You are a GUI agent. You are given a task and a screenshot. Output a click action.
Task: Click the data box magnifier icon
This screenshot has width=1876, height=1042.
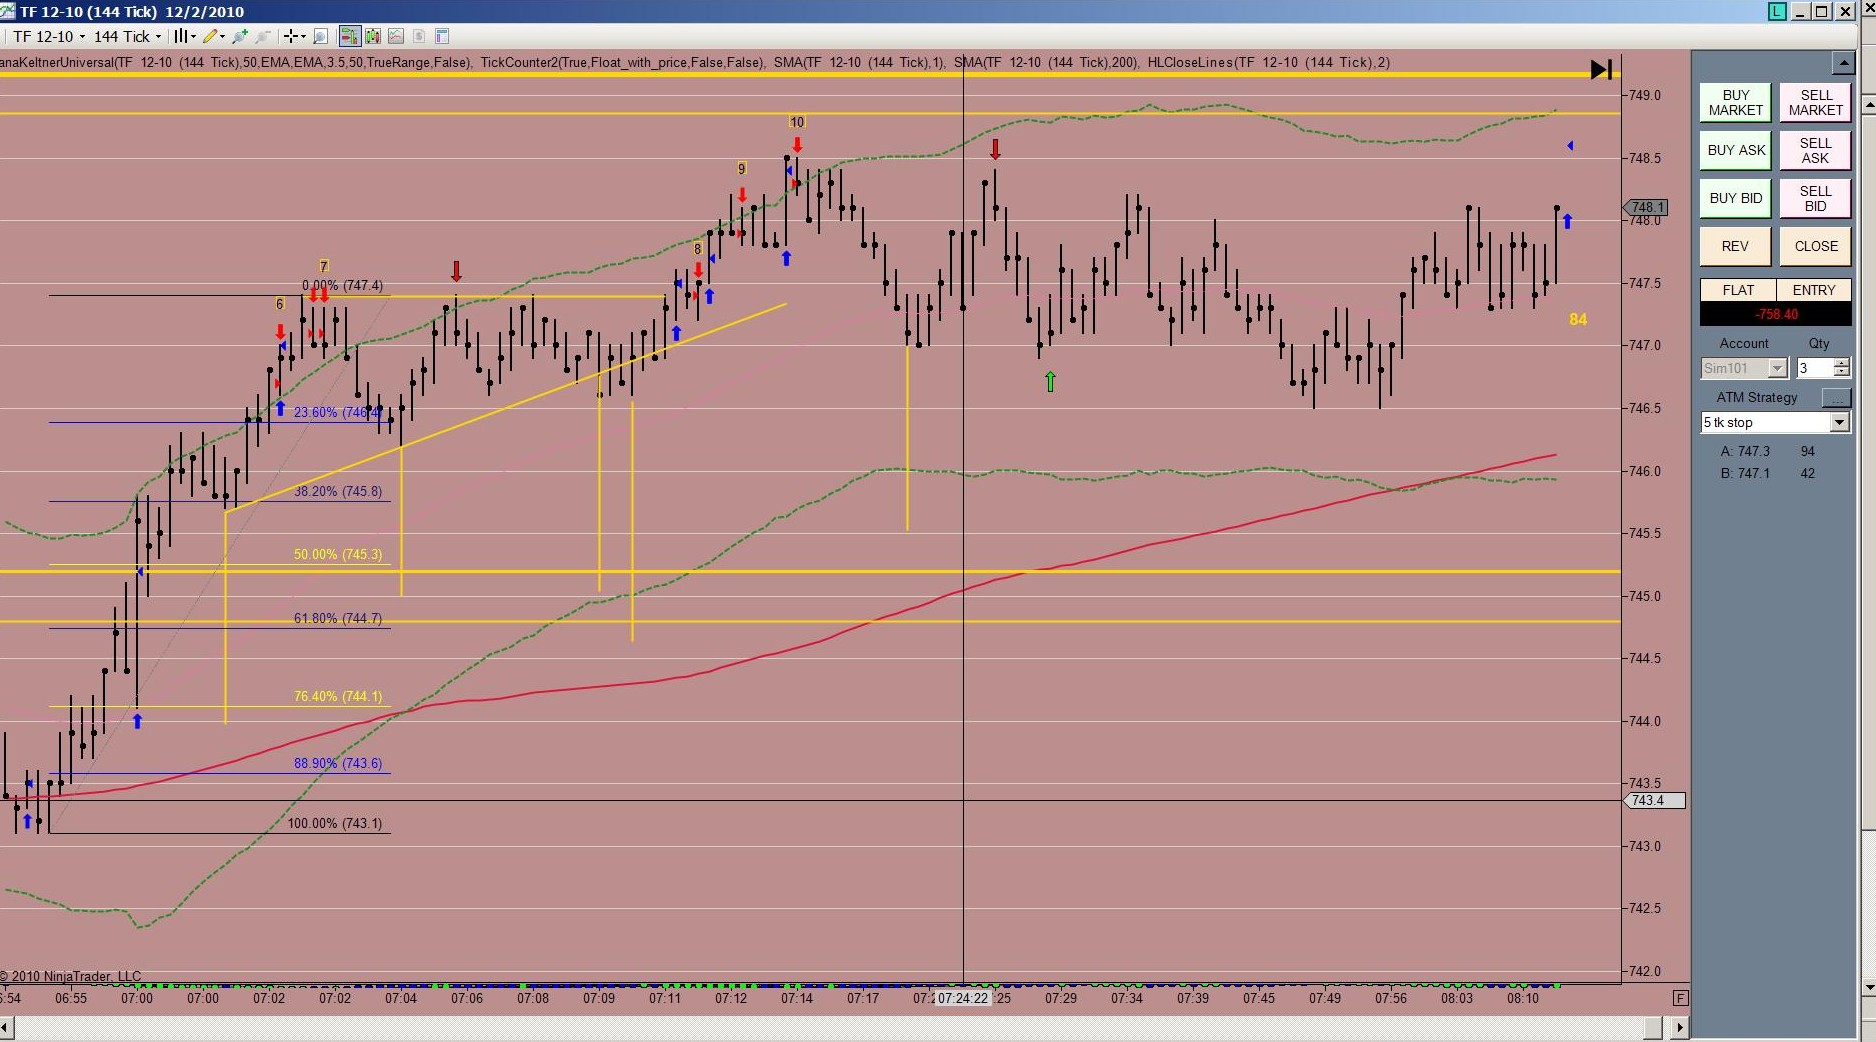click(x=320, y=36)
